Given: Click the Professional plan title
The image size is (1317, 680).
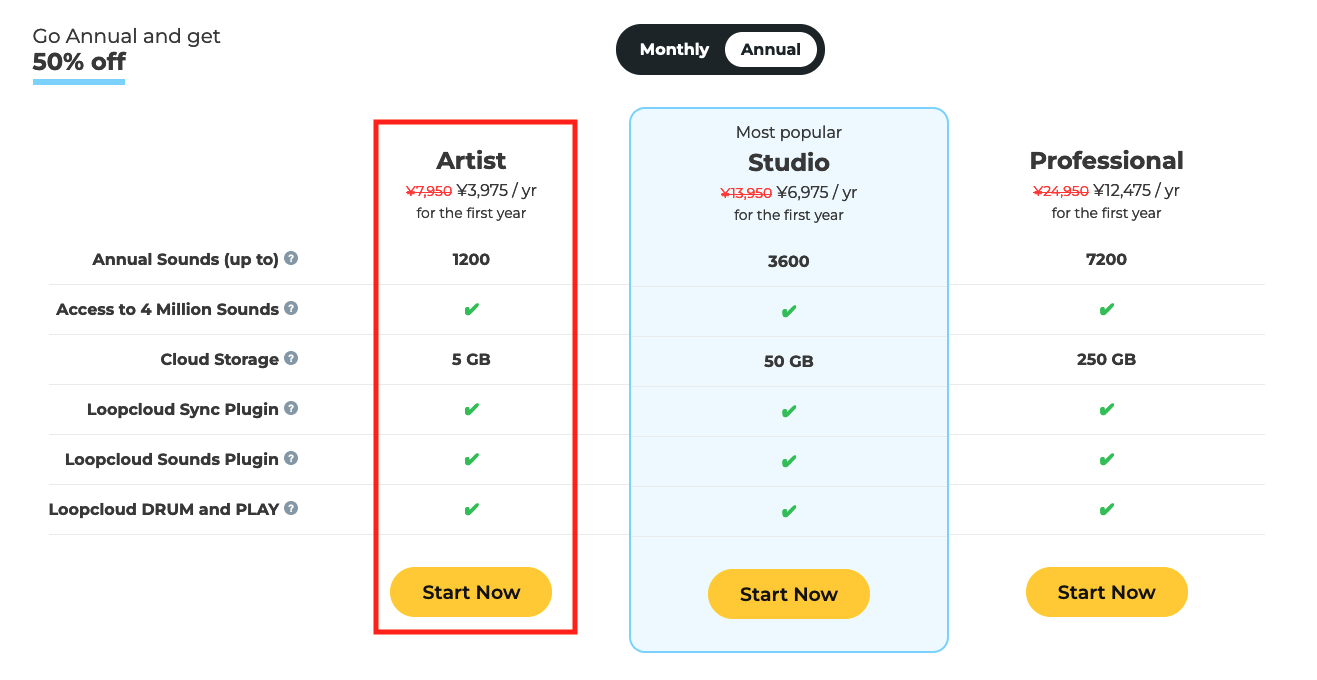Looking at the screenshot, I should pyautogui.click(x=1106, y=161).
